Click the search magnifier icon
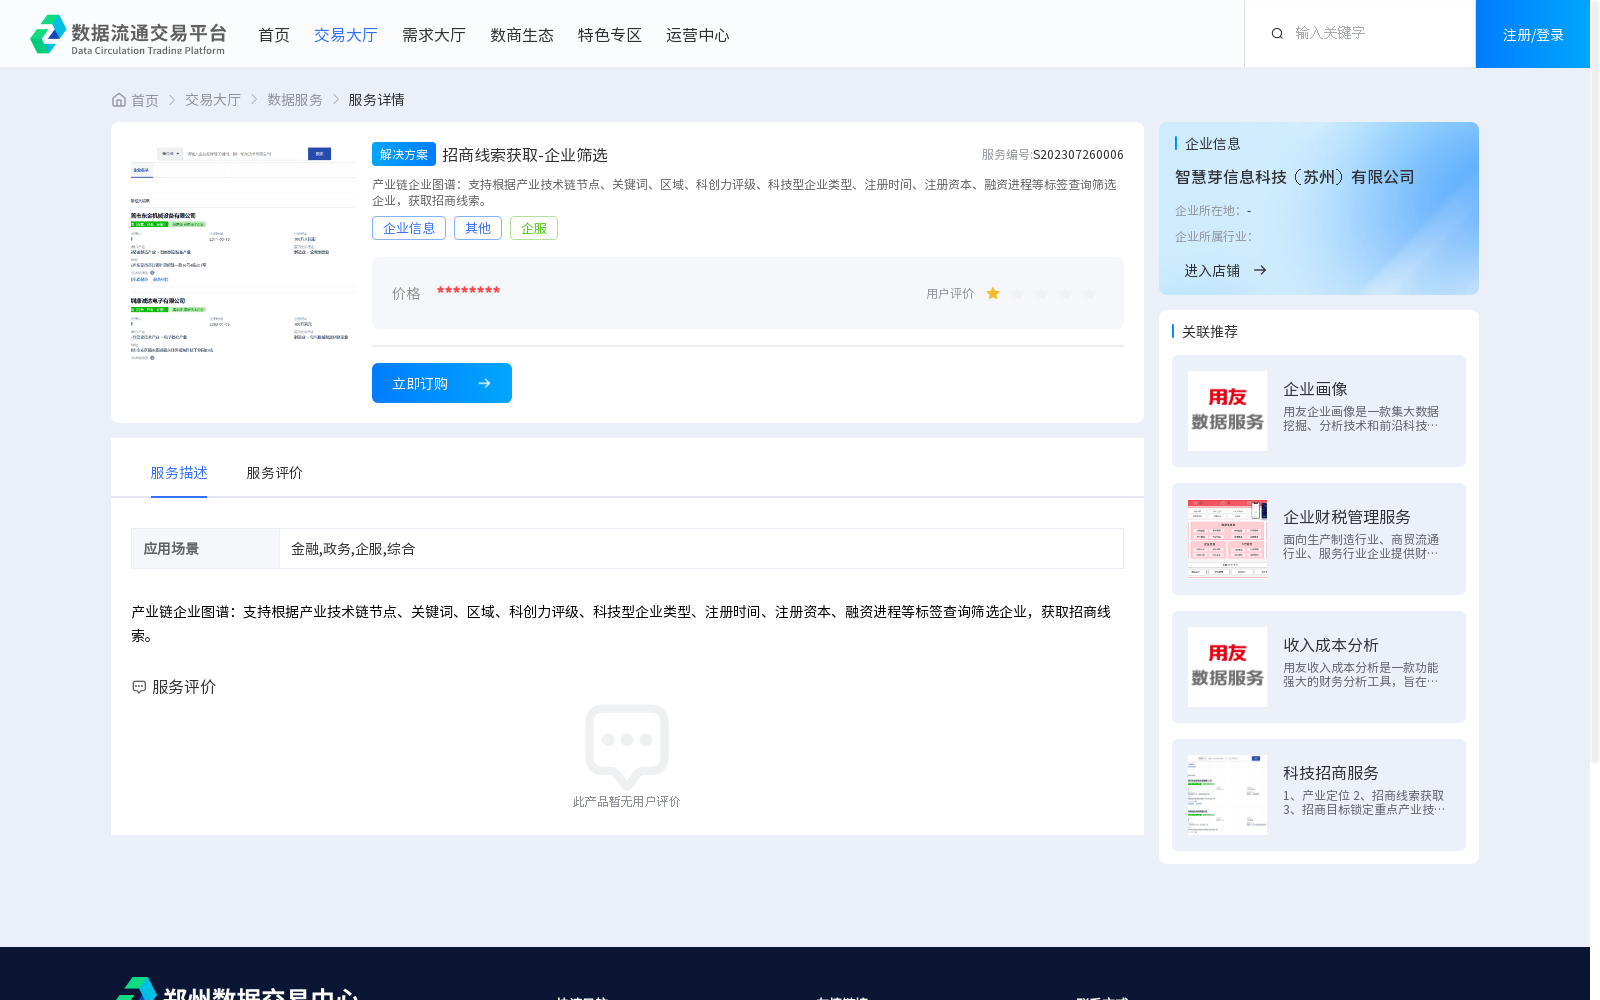1600x1000 pixels. pyautogui.click(x=1277, y=34)
